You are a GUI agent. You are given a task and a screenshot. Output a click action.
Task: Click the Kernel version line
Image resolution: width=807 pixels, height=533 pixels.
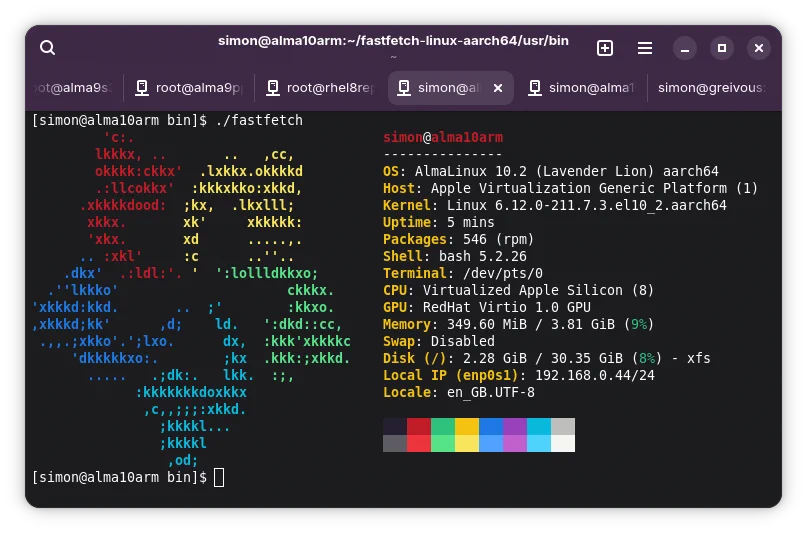pos(555,205)
